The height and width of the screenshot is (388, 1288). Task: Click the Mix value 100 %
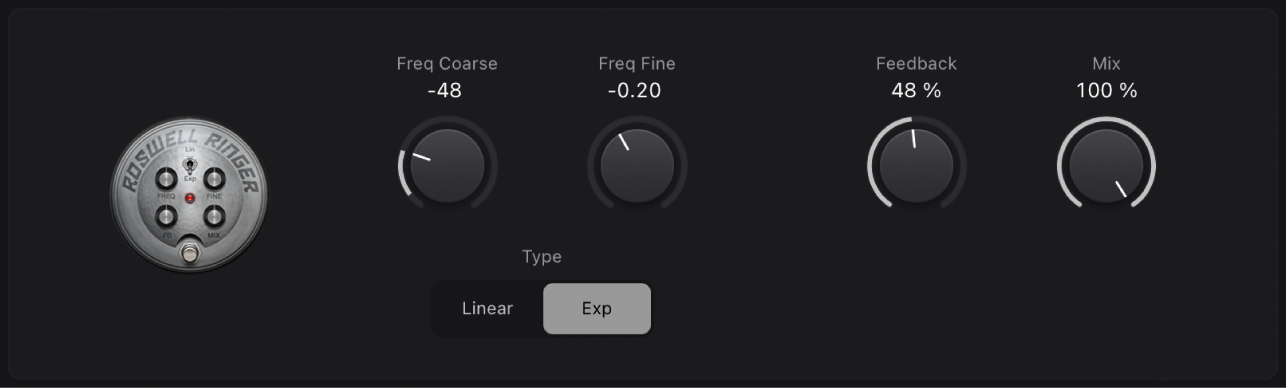[x=1107, y=91]
